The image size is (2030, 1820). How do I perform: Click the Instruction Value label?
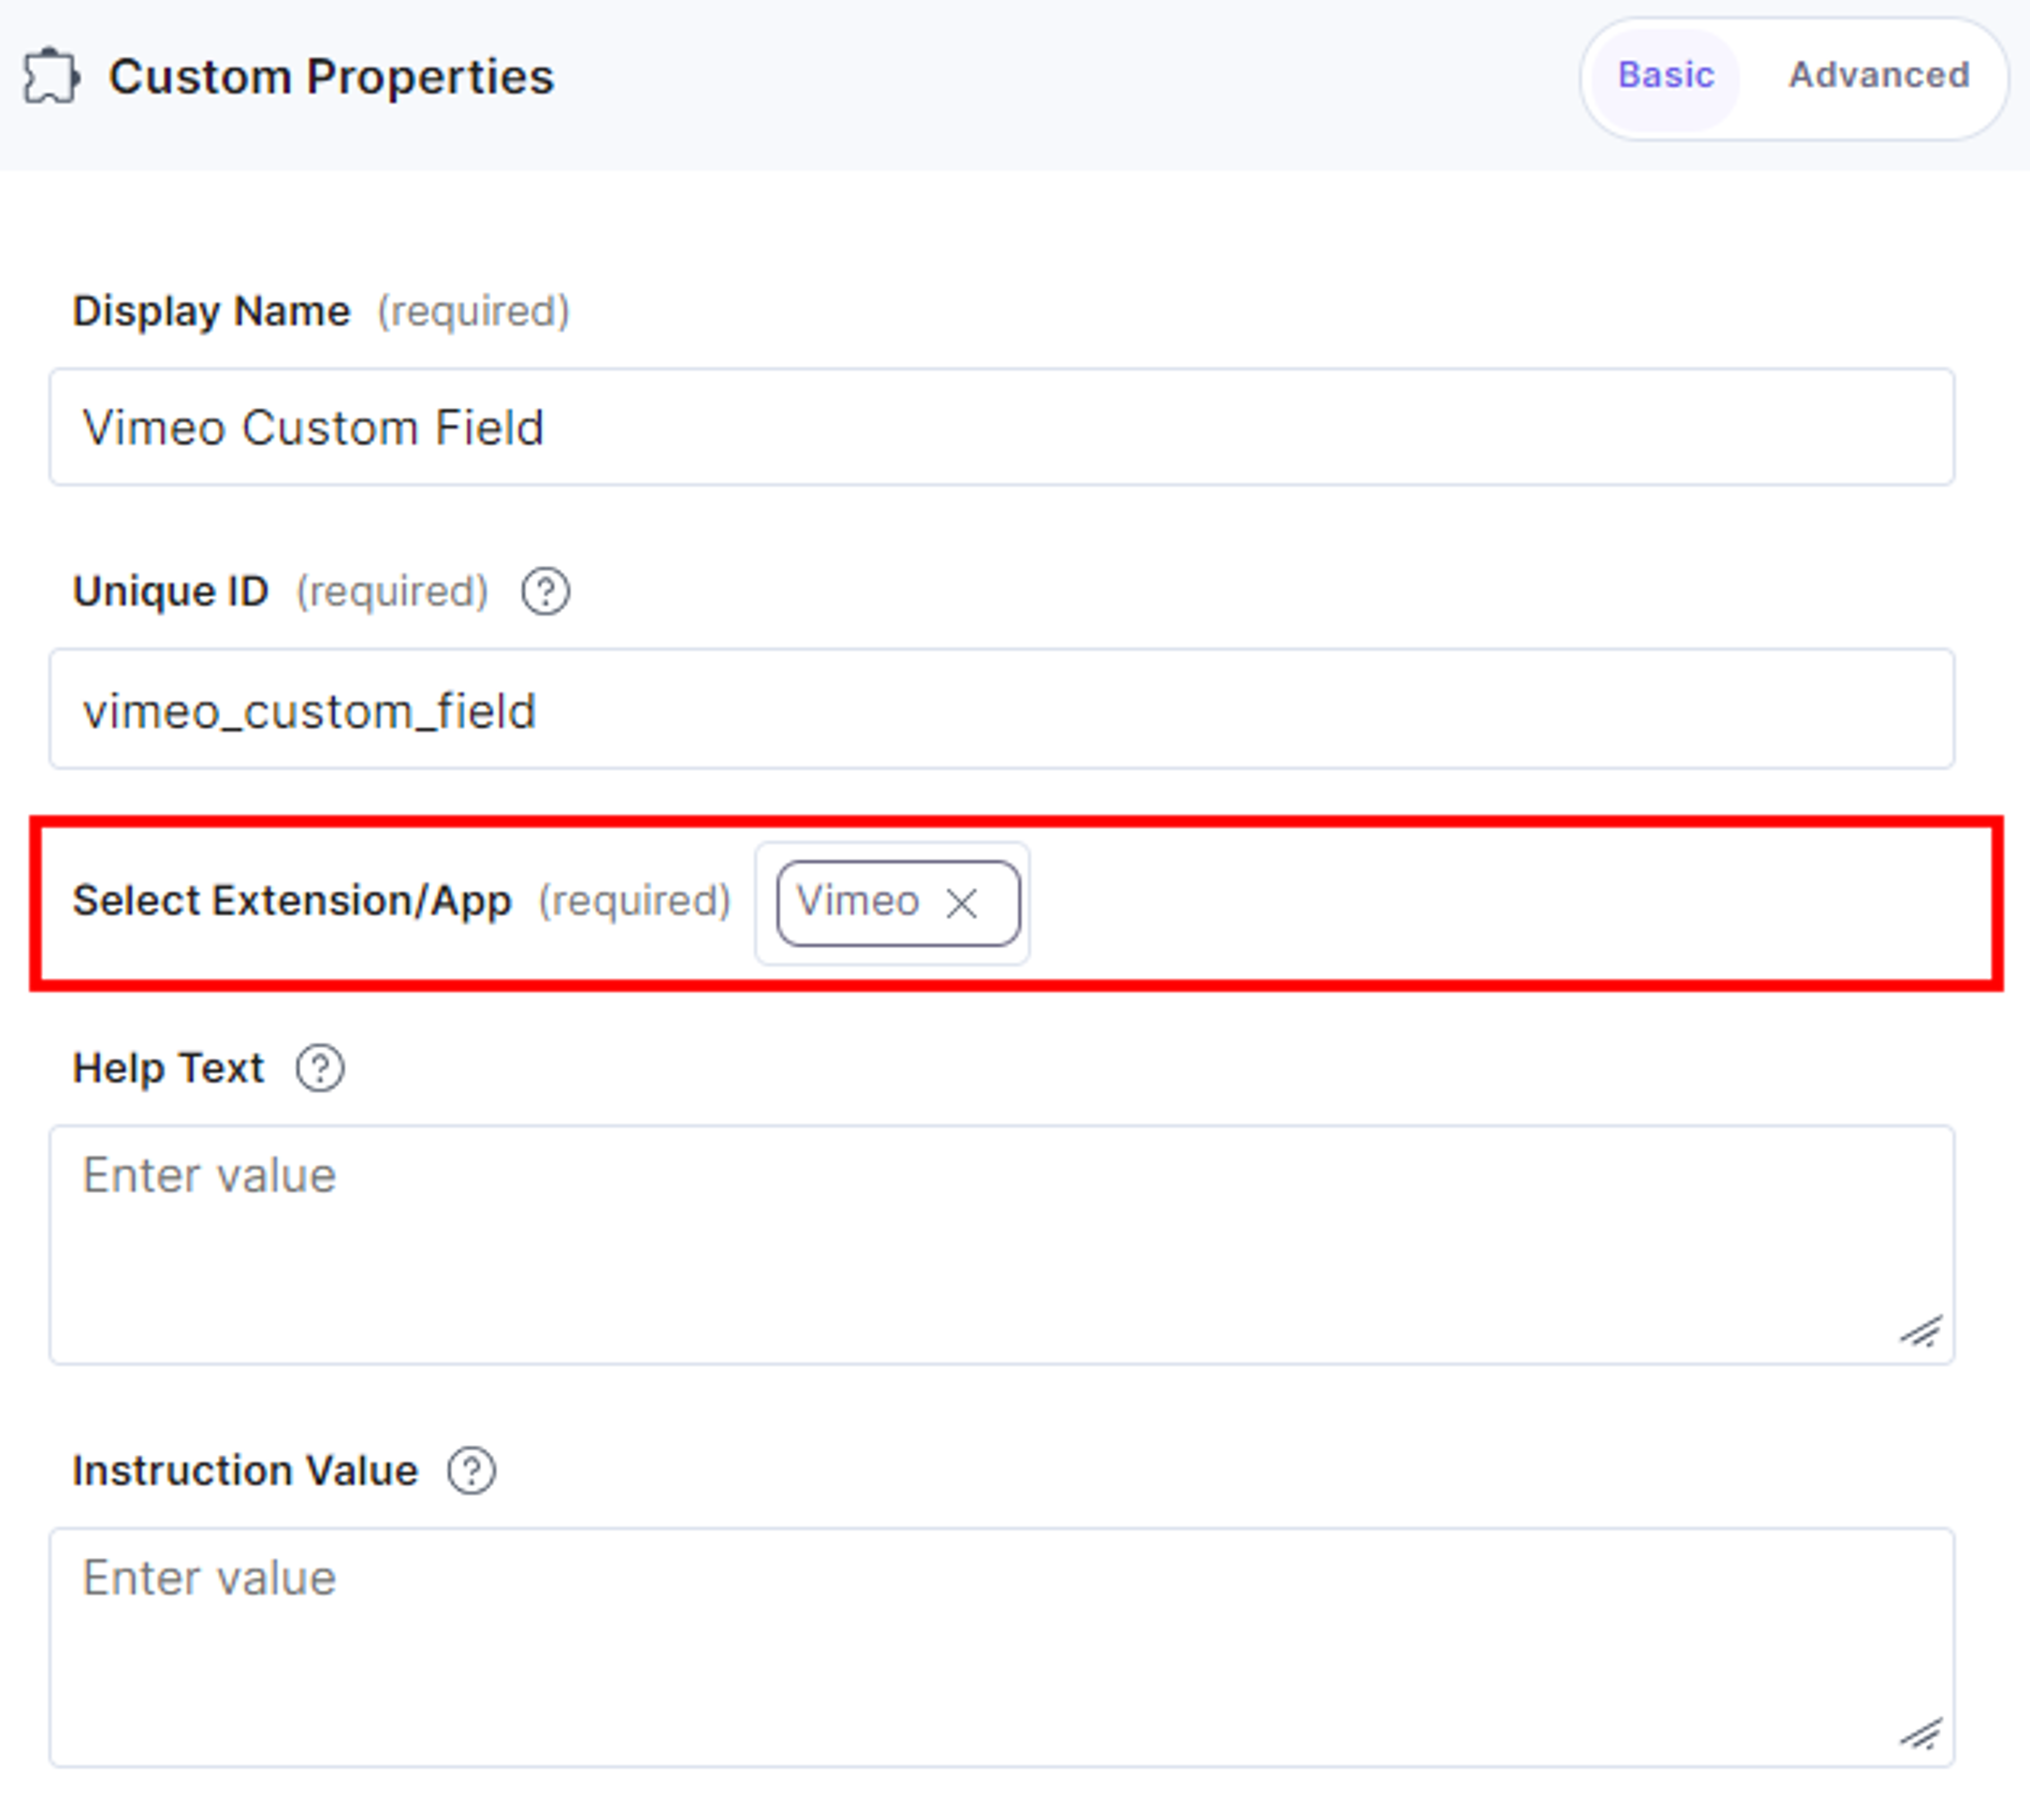[x=245, y=1471]
